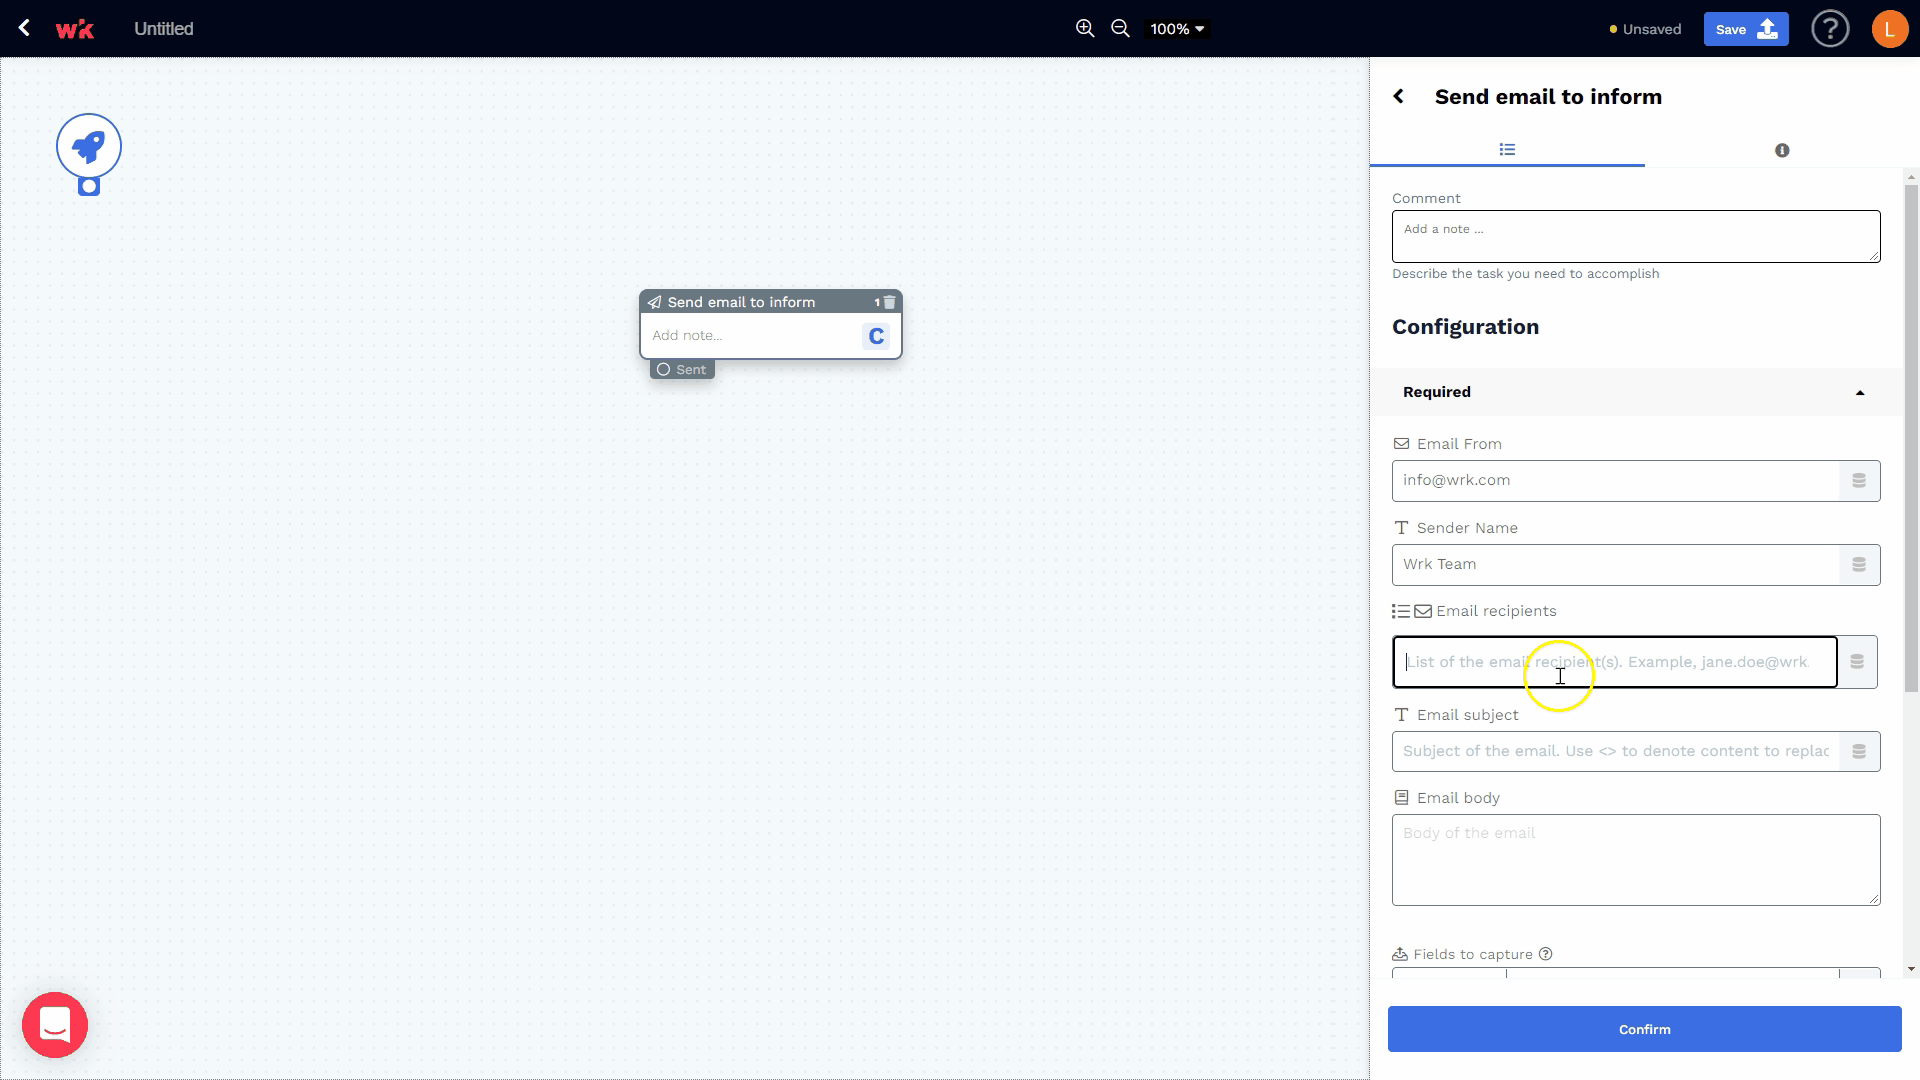Open the chat support bubble
Screen dimensions: 1920x1080
tap(55, 1025)
